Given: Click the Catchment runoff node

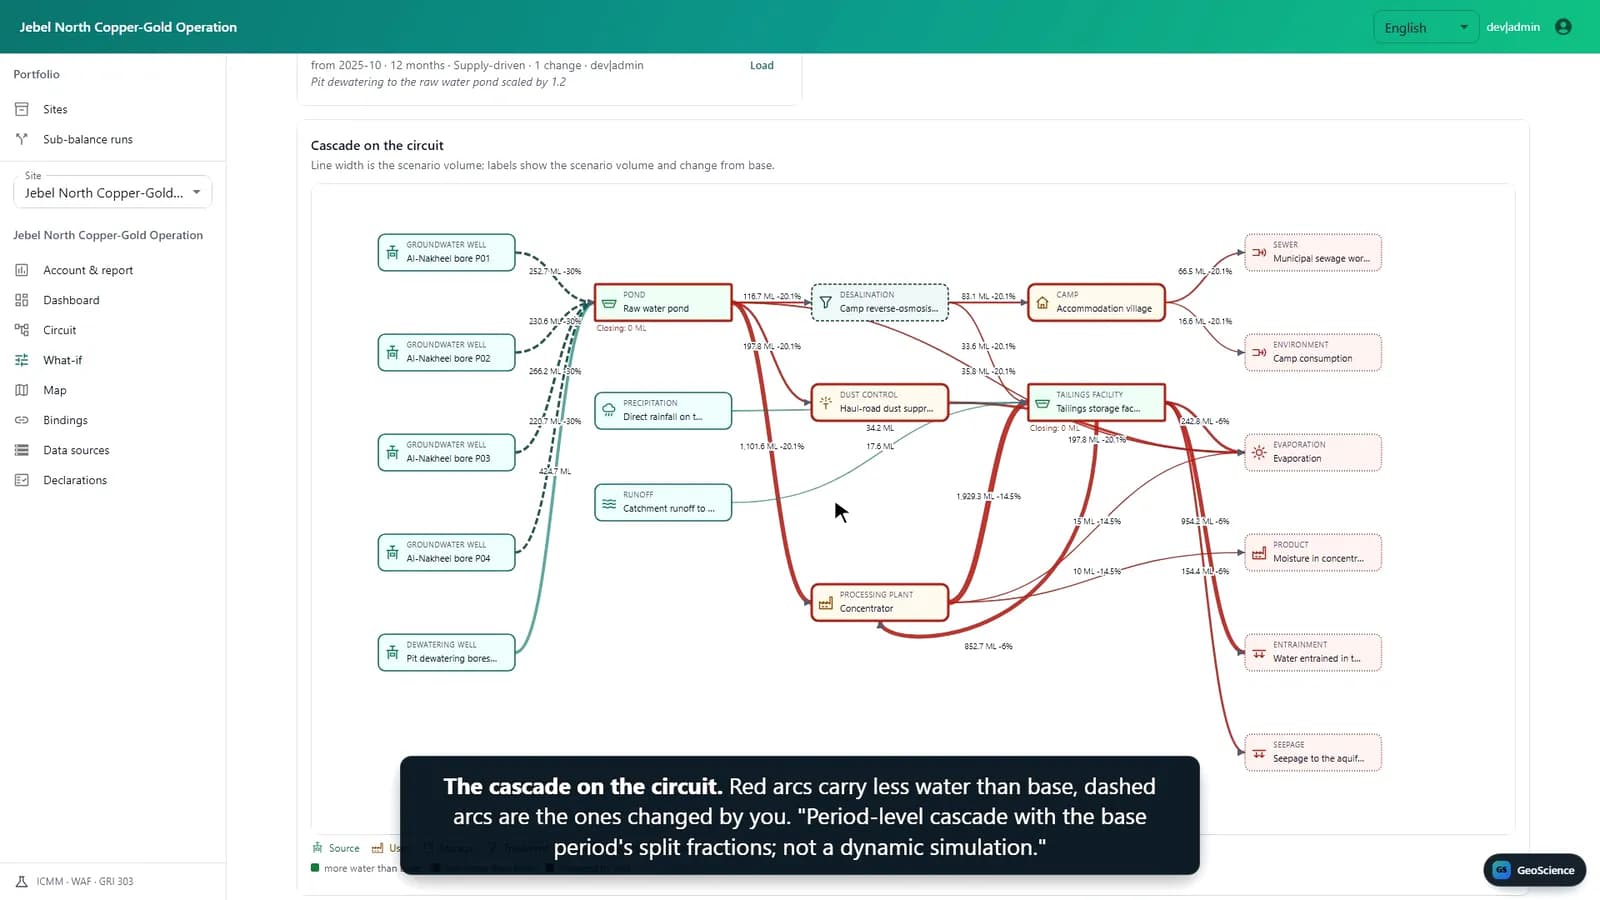Looking at the screenshot, I should pos(663,502).
